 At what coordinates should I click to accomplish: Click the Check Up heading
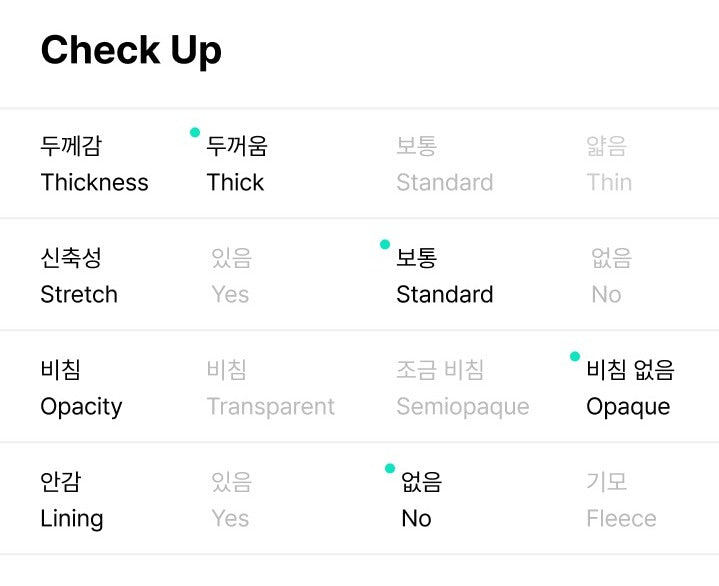(131, 50)
